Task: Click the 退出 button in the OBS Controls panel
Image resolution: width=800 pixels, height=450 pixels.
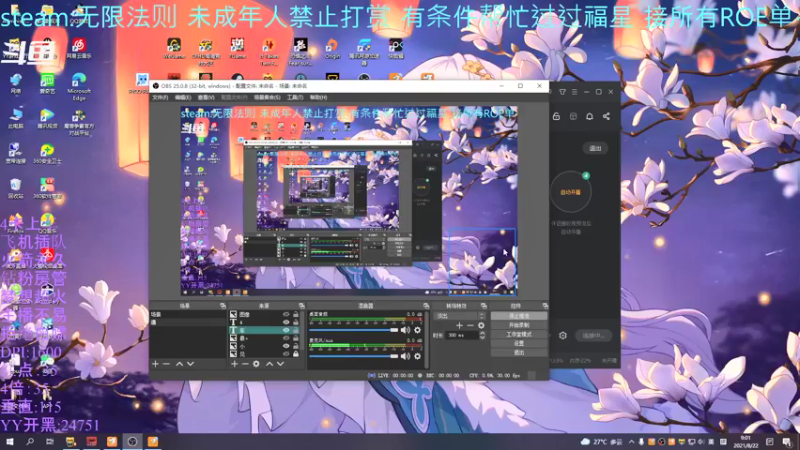Action: pos(519,353)
